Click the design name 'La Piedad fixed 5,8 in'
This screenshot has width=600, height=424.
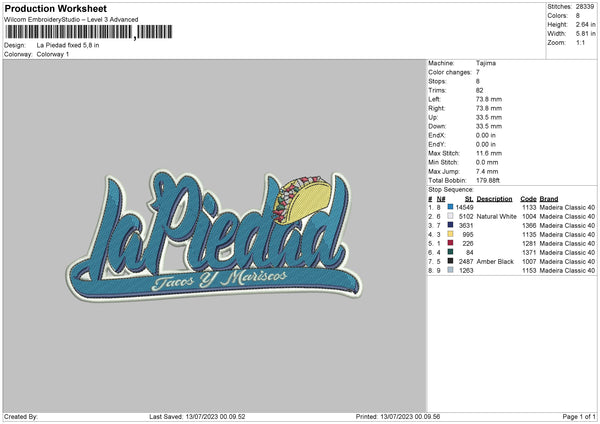[x=68, y=45]
